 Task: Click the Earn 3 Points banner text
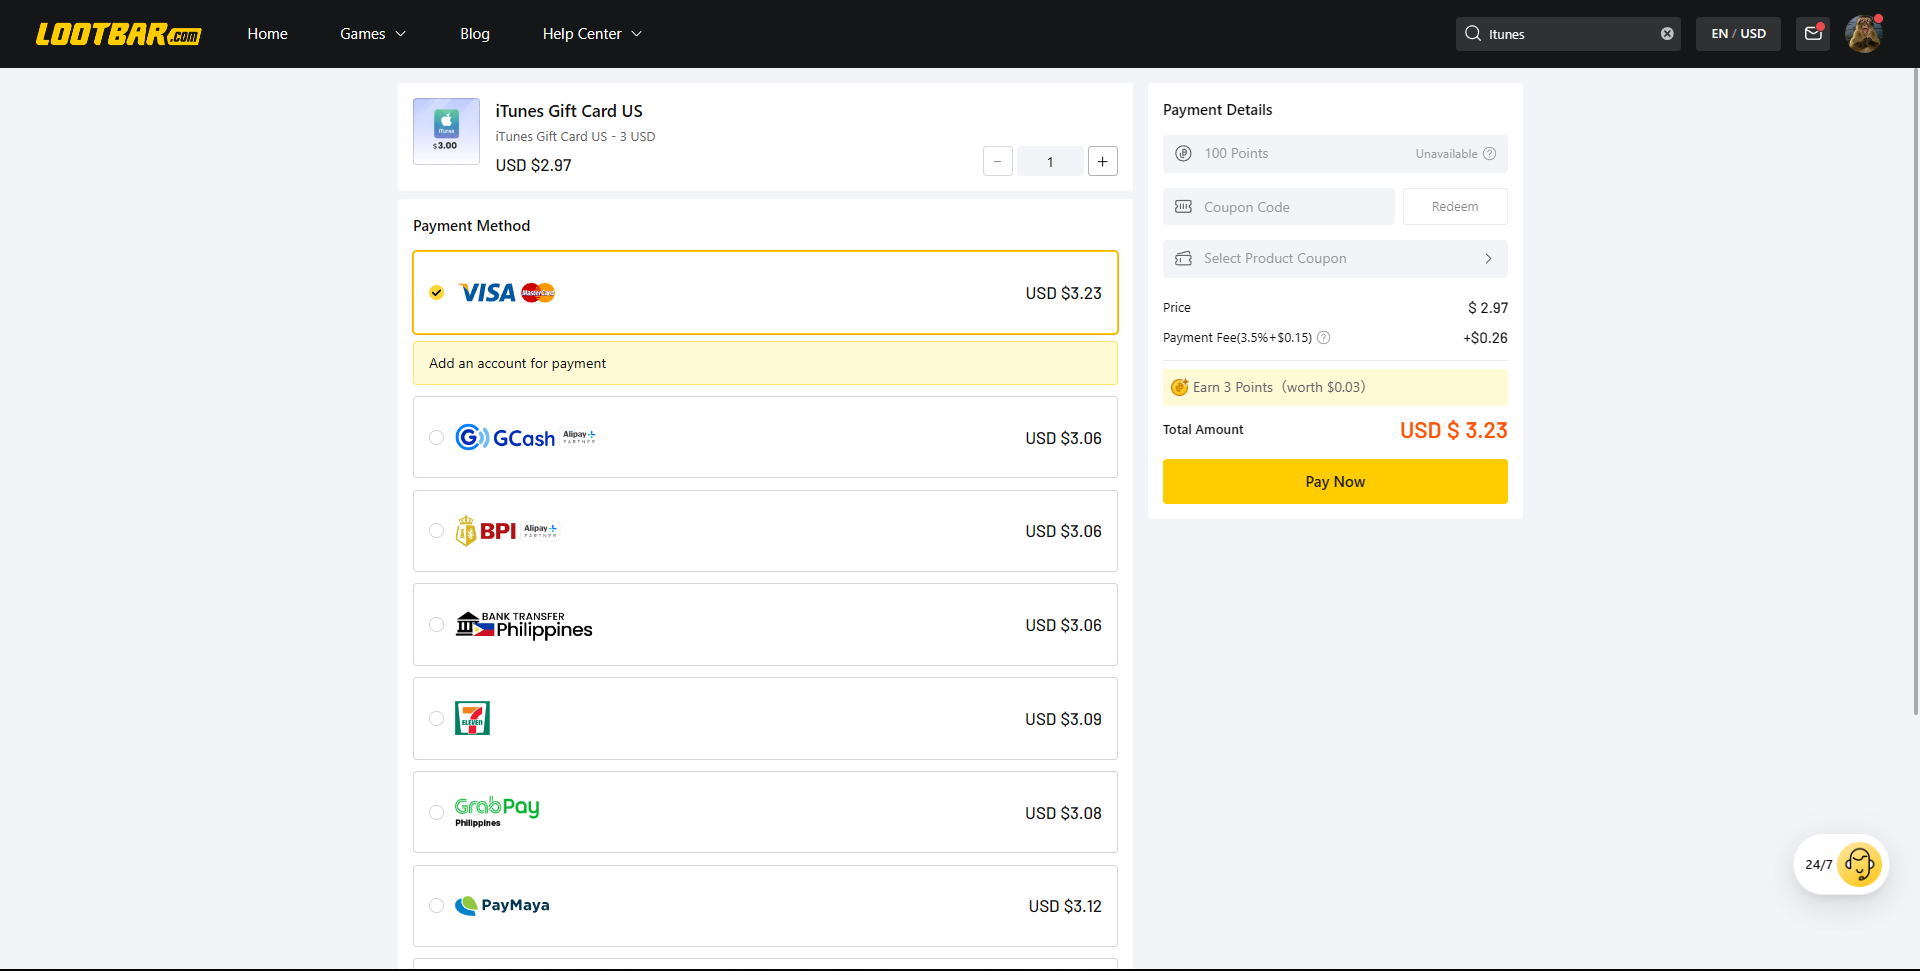[1279, 387]
